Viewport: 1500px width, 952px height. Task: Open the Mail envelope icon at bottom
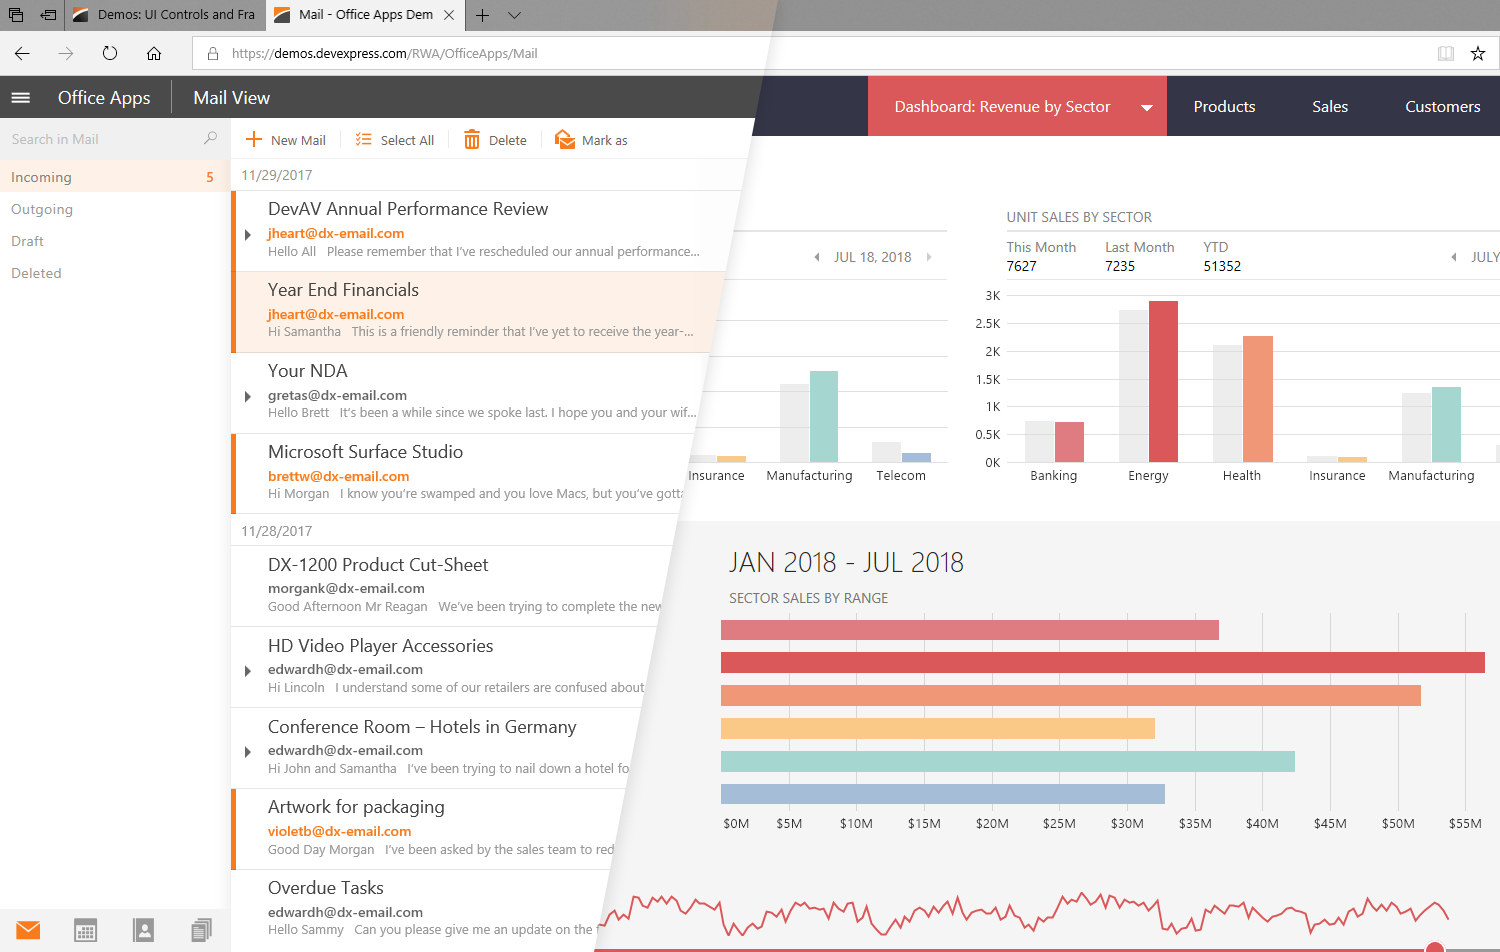click(x=27, y=930)
